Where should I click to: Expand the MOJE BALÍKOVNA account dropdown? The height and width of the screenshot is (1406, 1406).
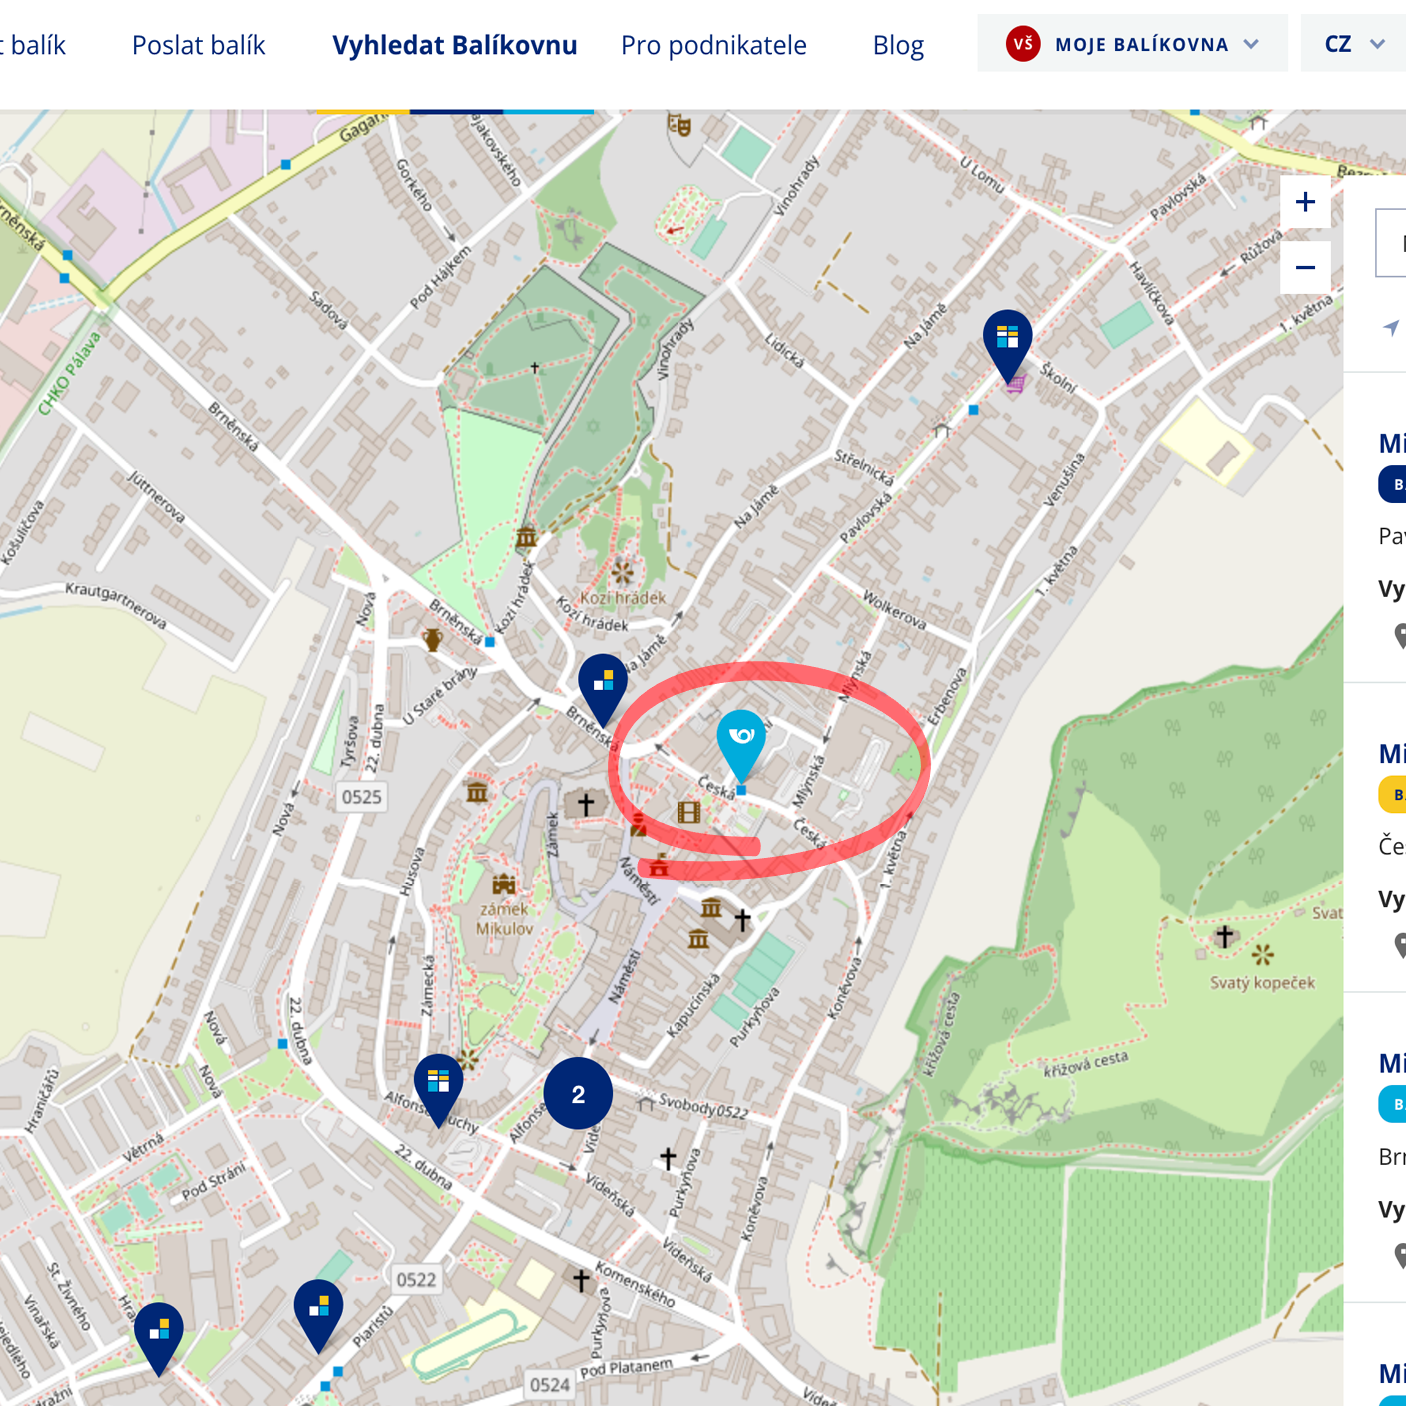coord(1132,43)
